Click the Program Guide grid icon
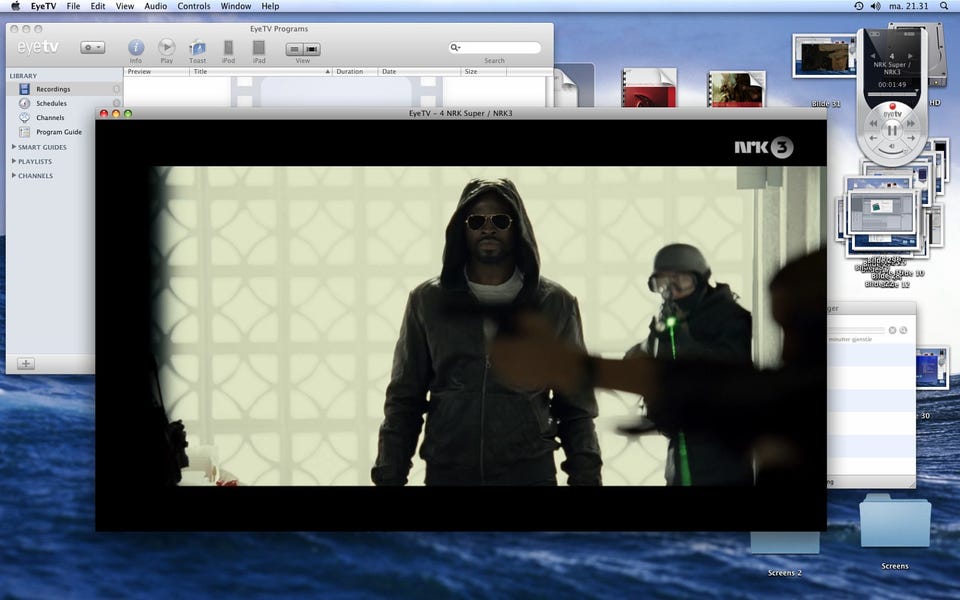Viewport: 960px width, 600px height. [24, 132]
